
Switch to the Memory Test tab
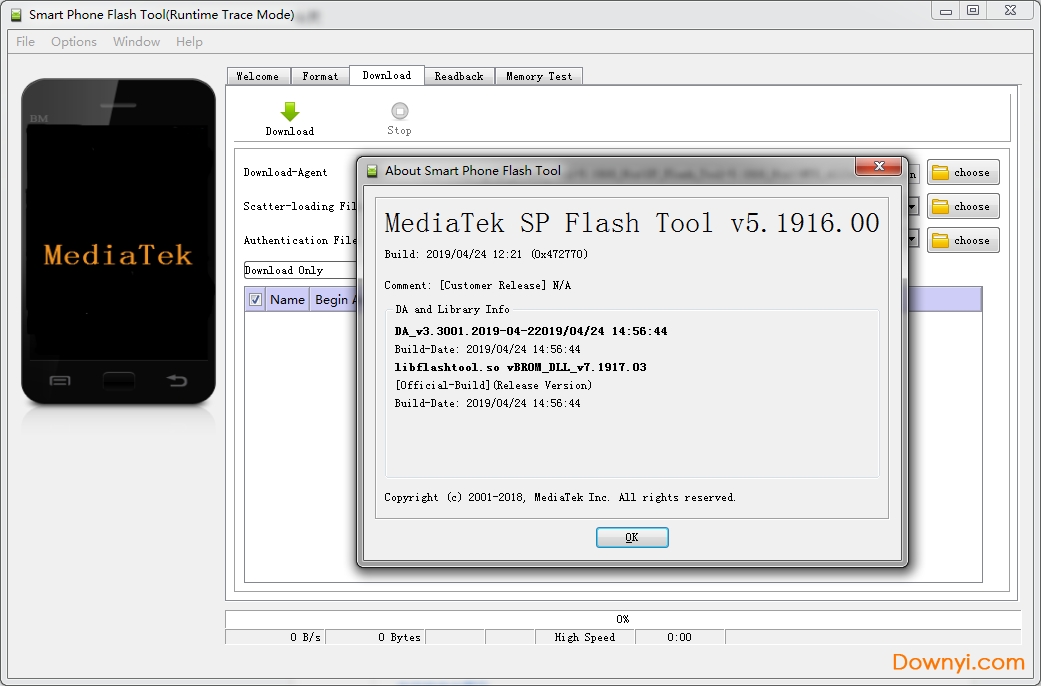(x=538, y=75)
